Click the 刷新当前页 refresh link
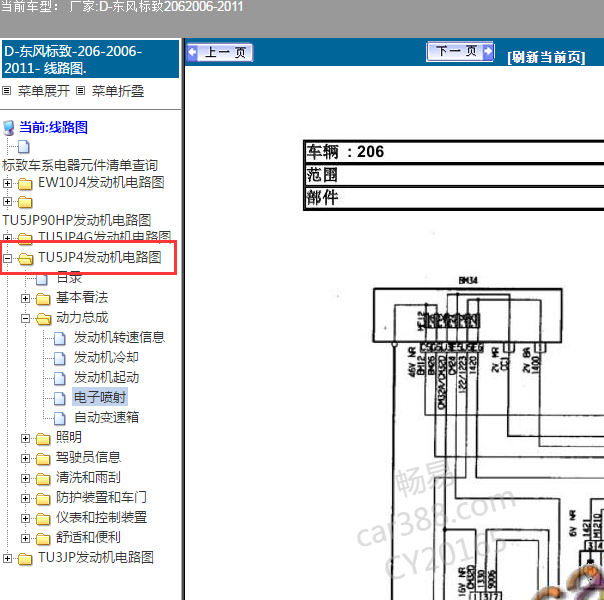This screenshot has height=600, width=604. click(x=546, y=57)
